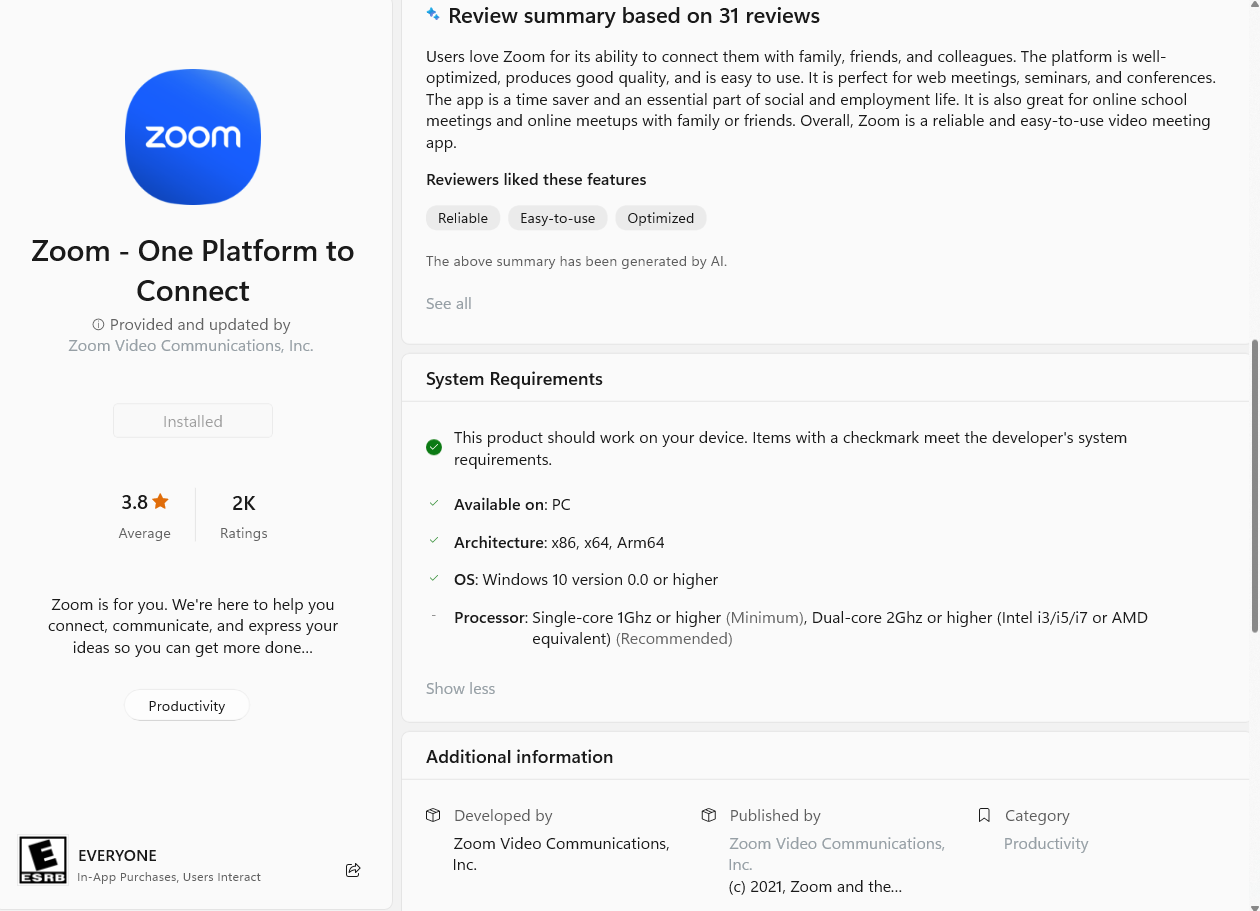Click the green compatibility checkmark icon
The width and height of the screenshot is (1260, 911).
pyautogui.click(x=434, y=447)
